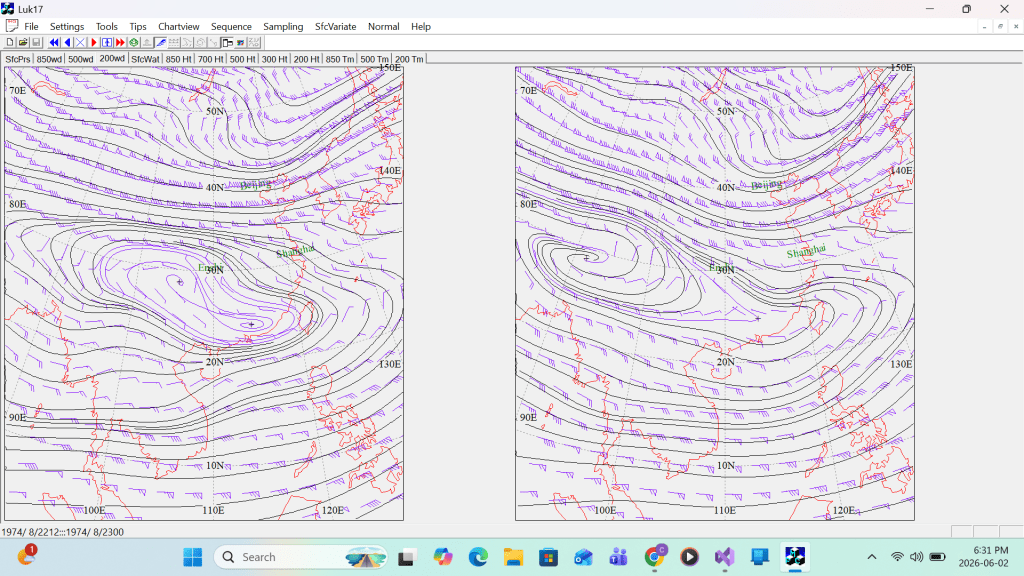Click the taskbar Search box
This screenshot has height=576, width=1024.
[x=300, y=557]
